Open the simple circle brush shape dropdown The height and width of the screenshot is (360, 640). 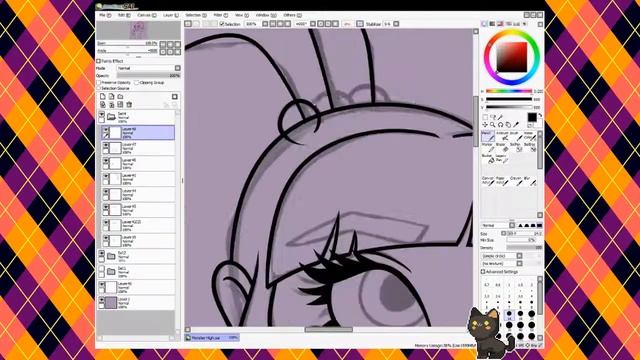point(519,256)
